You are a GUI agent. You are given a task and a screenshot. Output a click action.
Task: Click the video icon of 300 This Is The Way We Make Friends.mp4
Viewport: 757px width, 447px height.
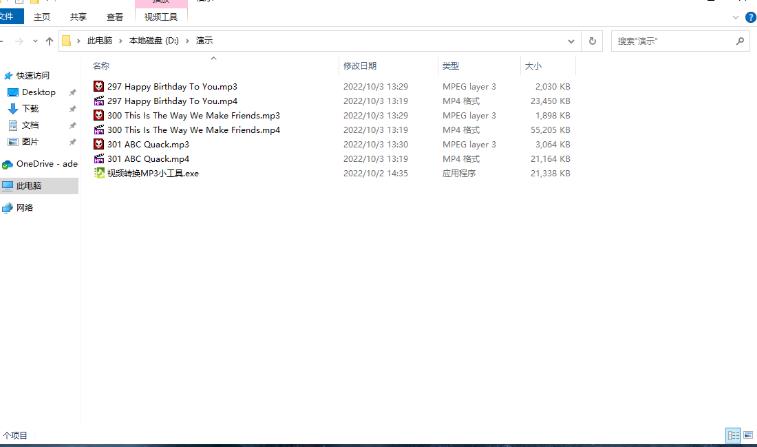coord(98,130)
